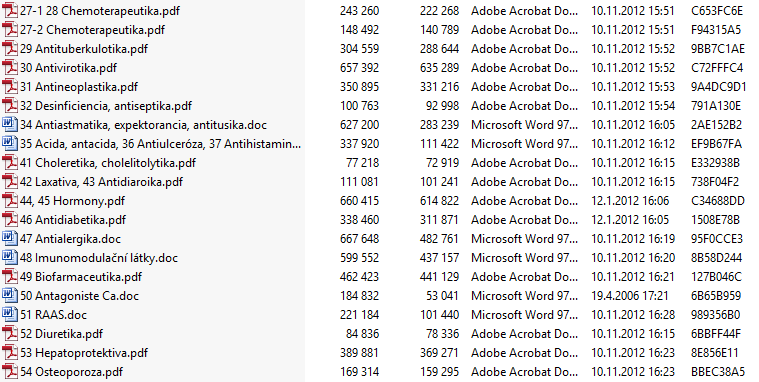Click CRC value C72FFFC4
759x382 pixels.
[x=717, y=68]
